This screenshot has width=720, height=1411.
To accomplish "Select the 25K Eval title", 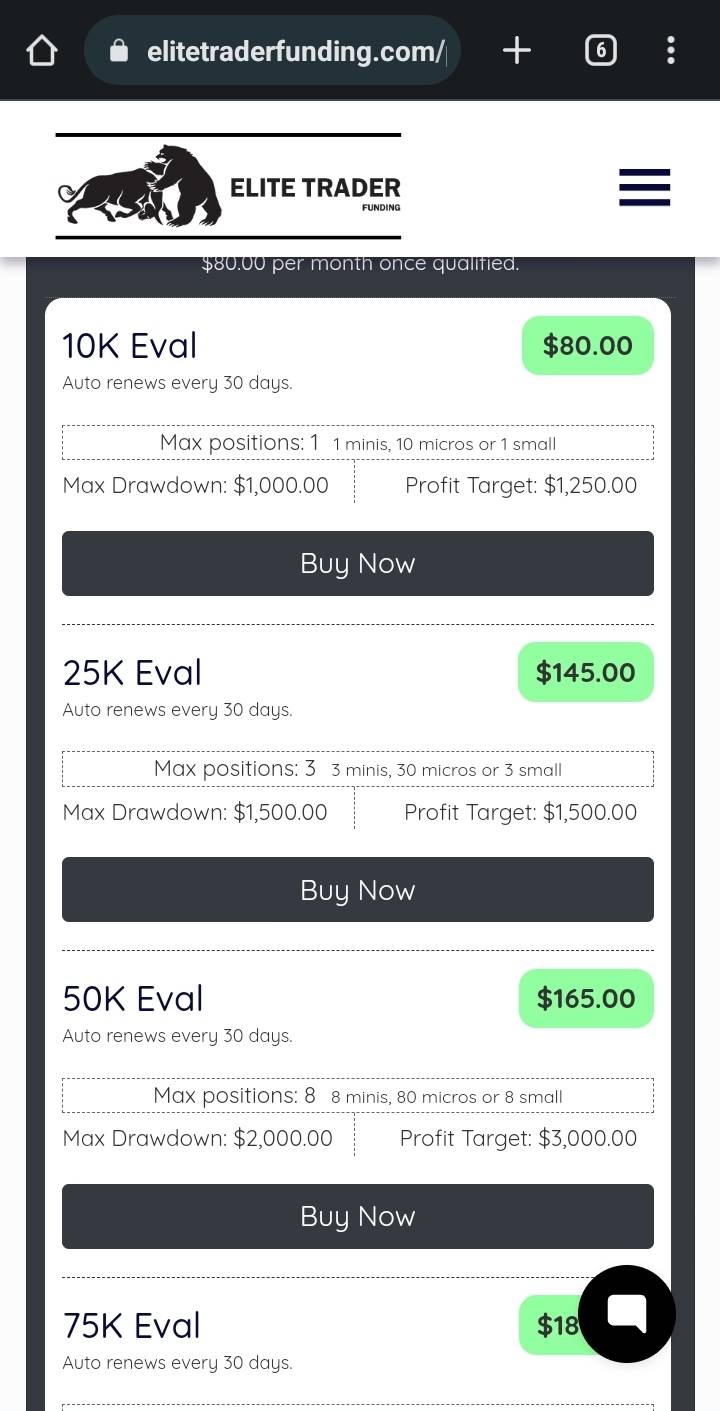I will pyautogui.click(x=132, y=673).
